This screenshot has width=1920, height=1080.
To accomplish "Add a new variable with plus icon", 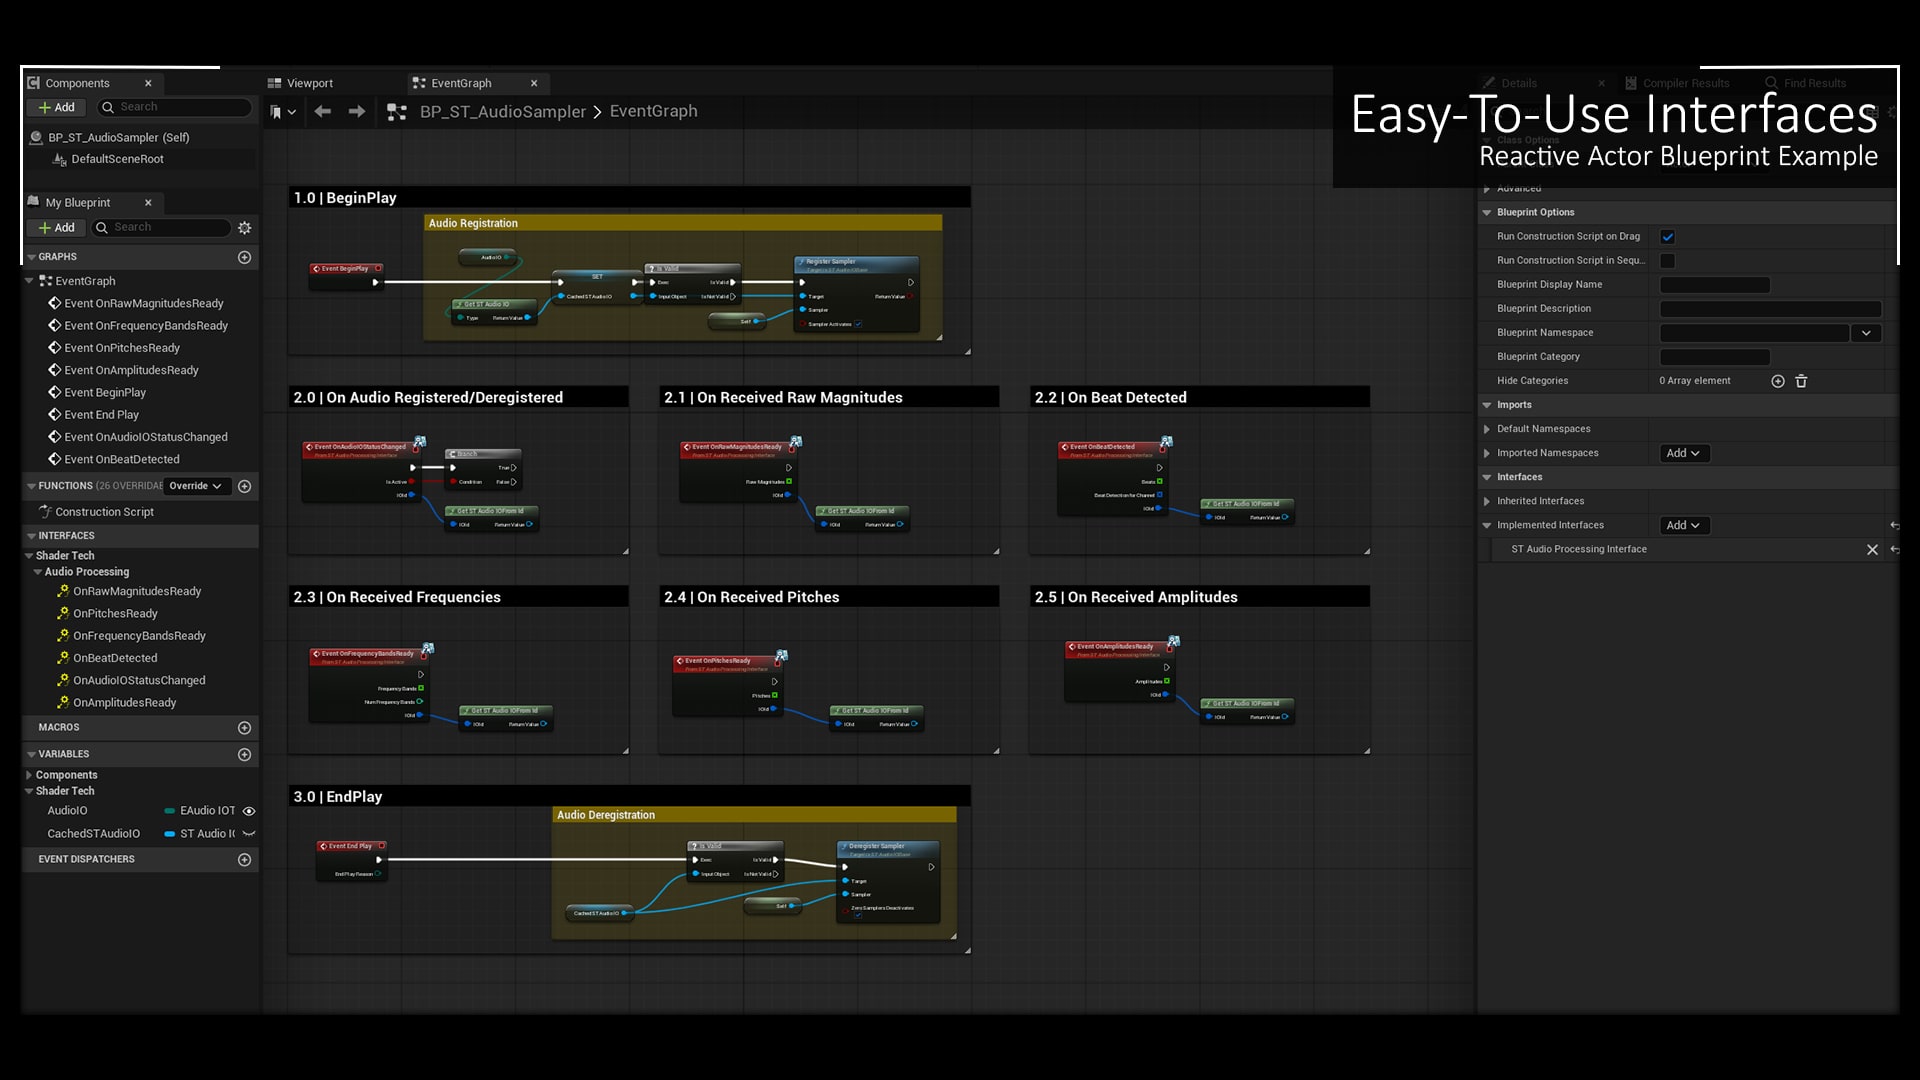I will pyautogui.click(x=244, y=754).
